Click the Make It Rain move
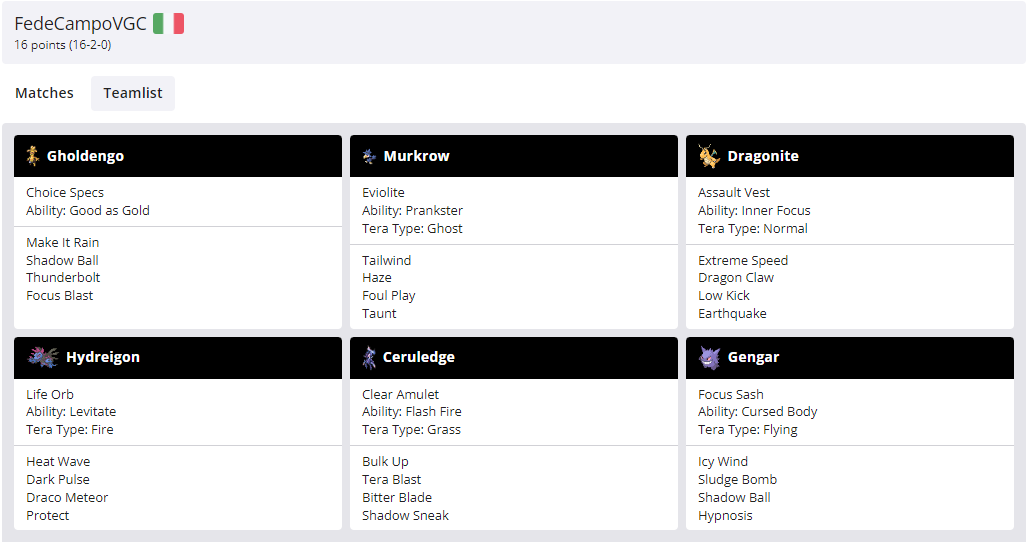The image size is (1027, 542). pyautogui.click(x=63, y=242)
